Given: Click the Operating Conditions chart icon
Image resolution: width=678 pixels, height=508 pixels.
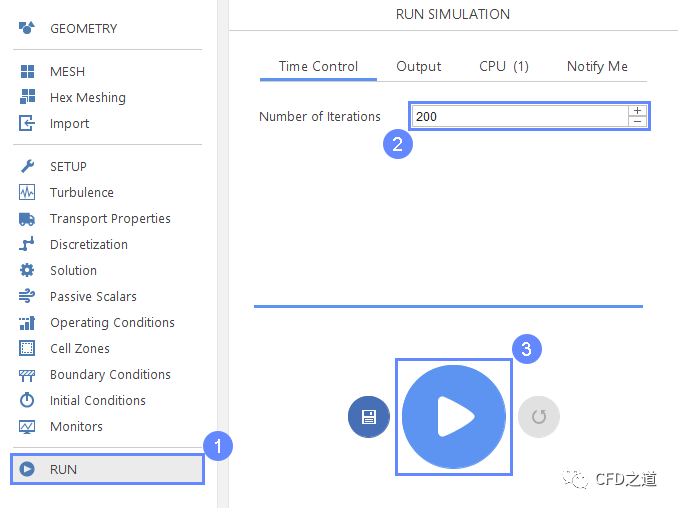Looking at the screenshot, I should point(27,323).
